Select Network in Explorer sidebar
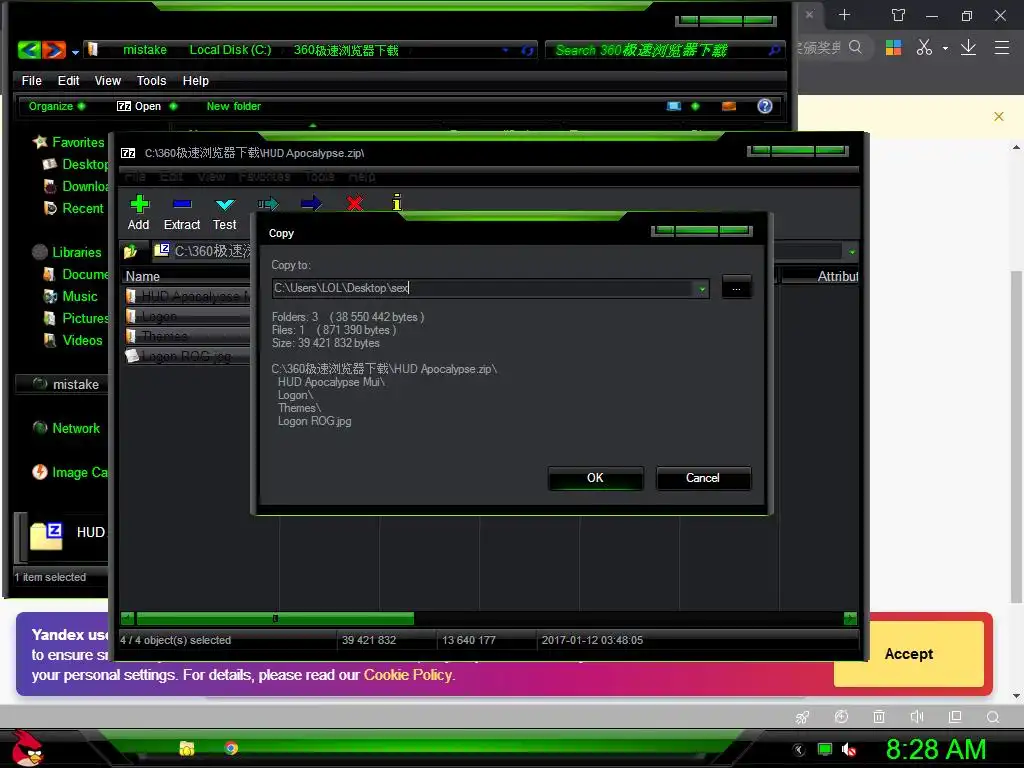1024x768 pixels. pyautogui.click(x=66, y=428)
